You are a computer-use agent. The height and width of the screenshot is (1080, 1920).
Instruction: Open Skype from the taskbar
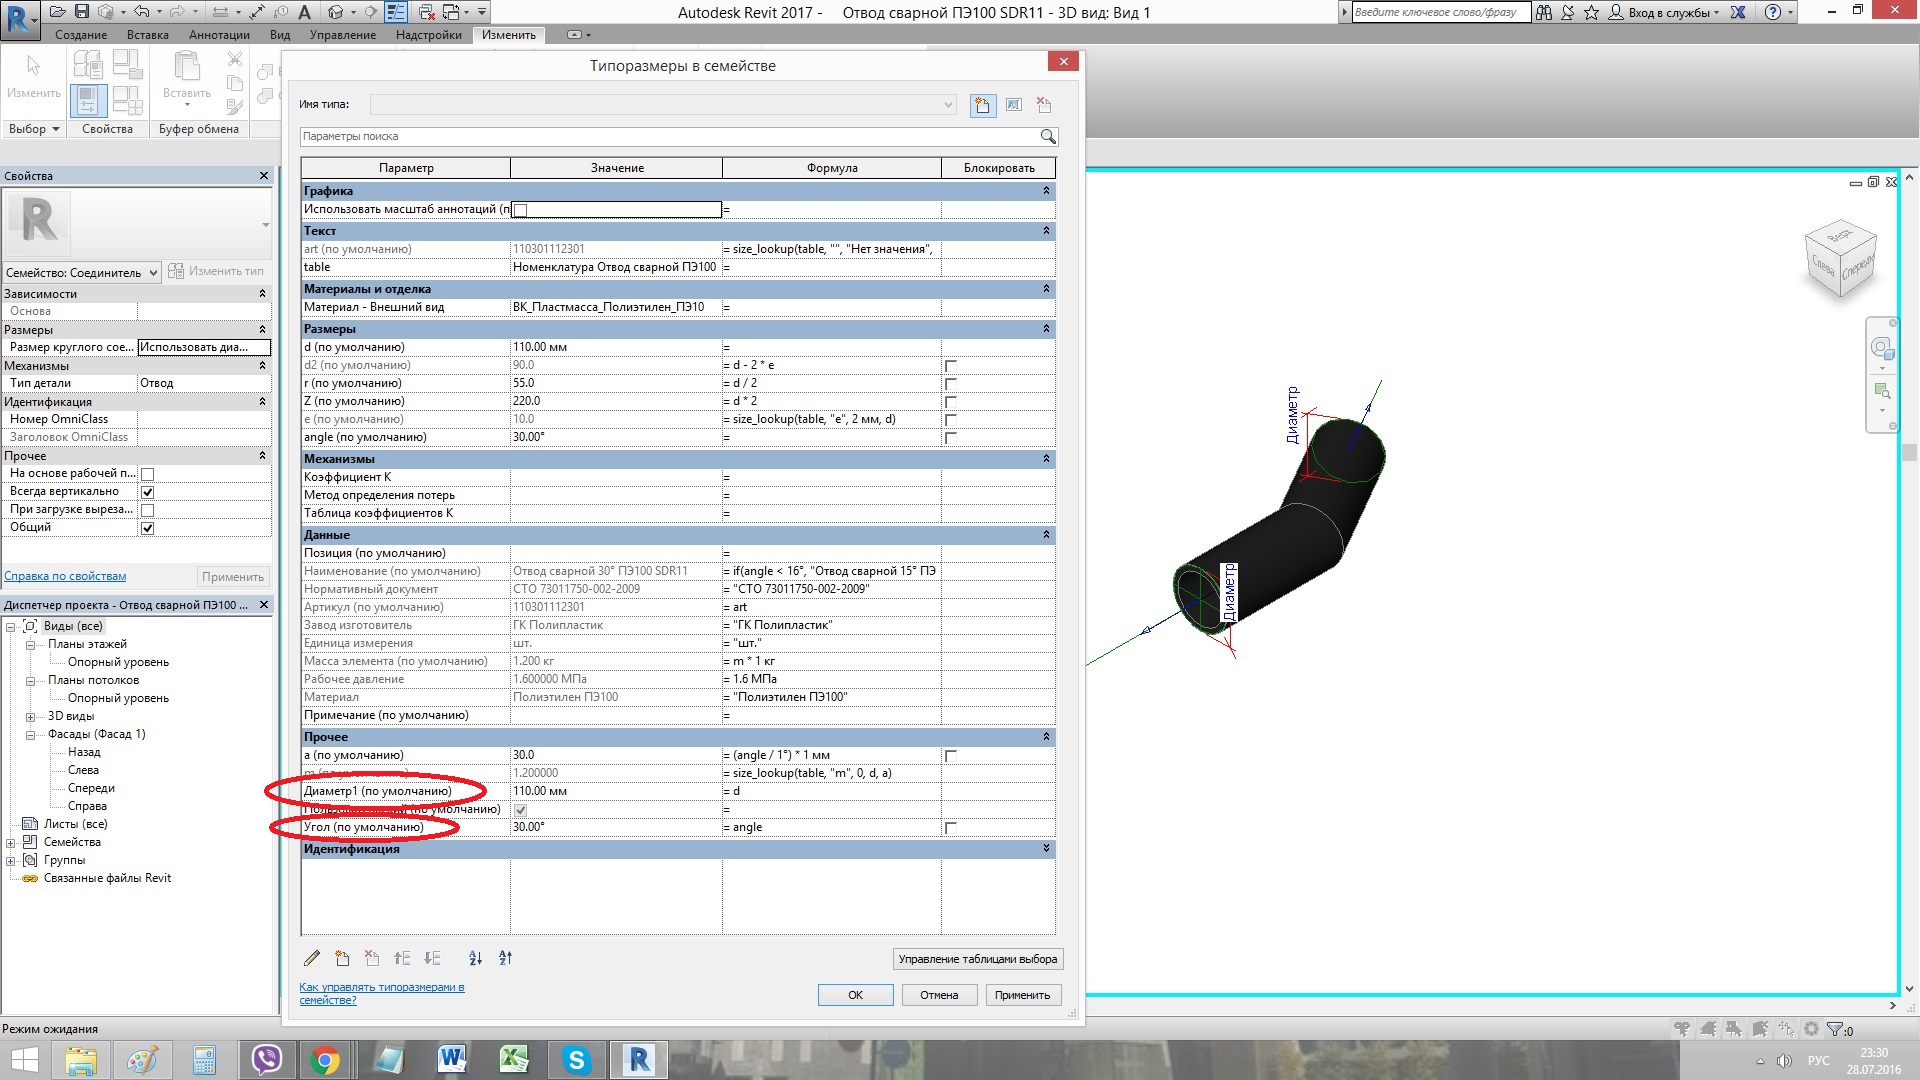click(x=576, y=1060)
